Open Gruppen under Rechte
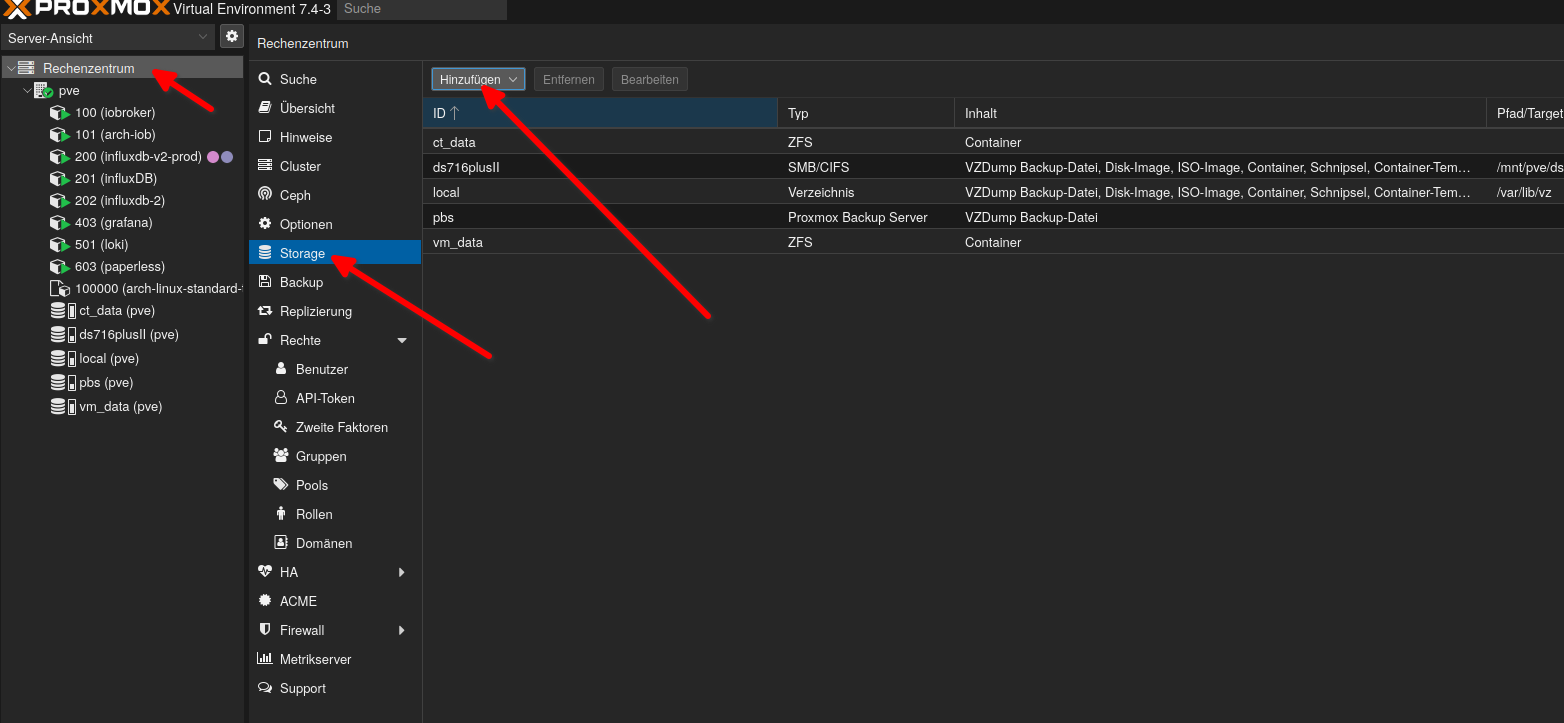 pos(335,456)
